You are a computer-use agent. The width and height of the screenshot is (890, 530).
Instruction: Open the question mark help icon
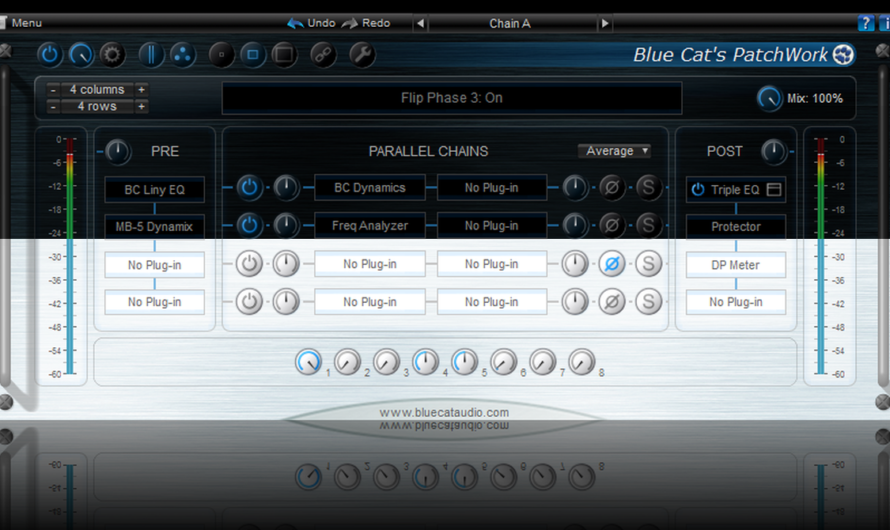click(x=865, y=23)
